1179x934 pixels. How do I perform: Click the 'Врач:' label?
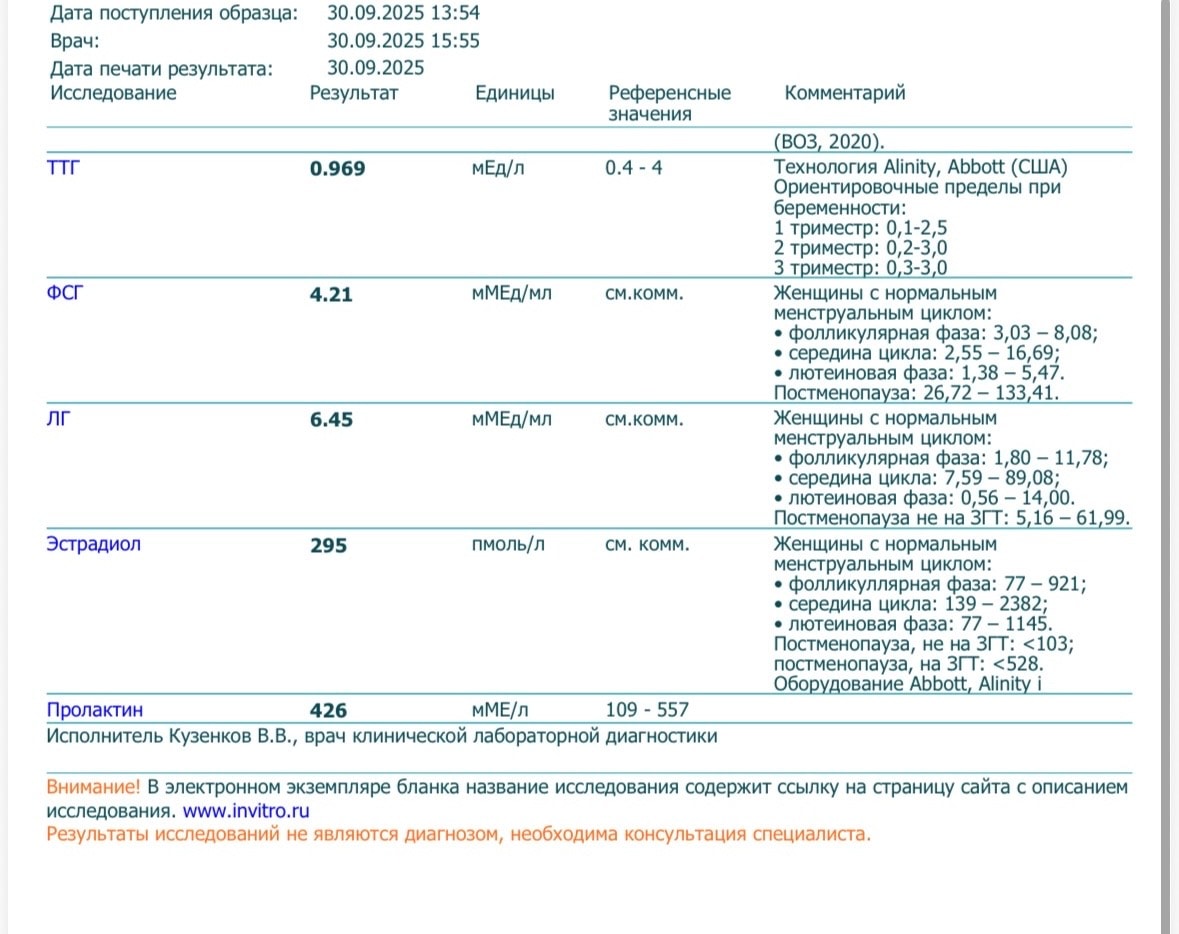[74, 41]
